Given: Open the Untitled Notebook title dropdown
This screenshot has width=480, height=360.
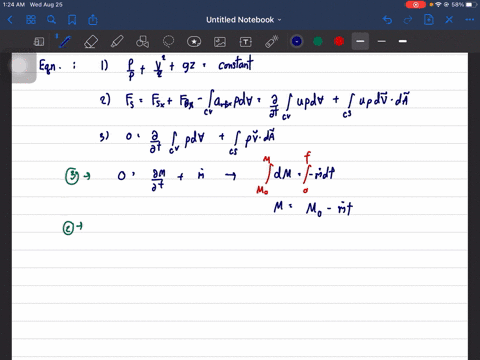Looking at the screenshot, I should tap(244, 20).
